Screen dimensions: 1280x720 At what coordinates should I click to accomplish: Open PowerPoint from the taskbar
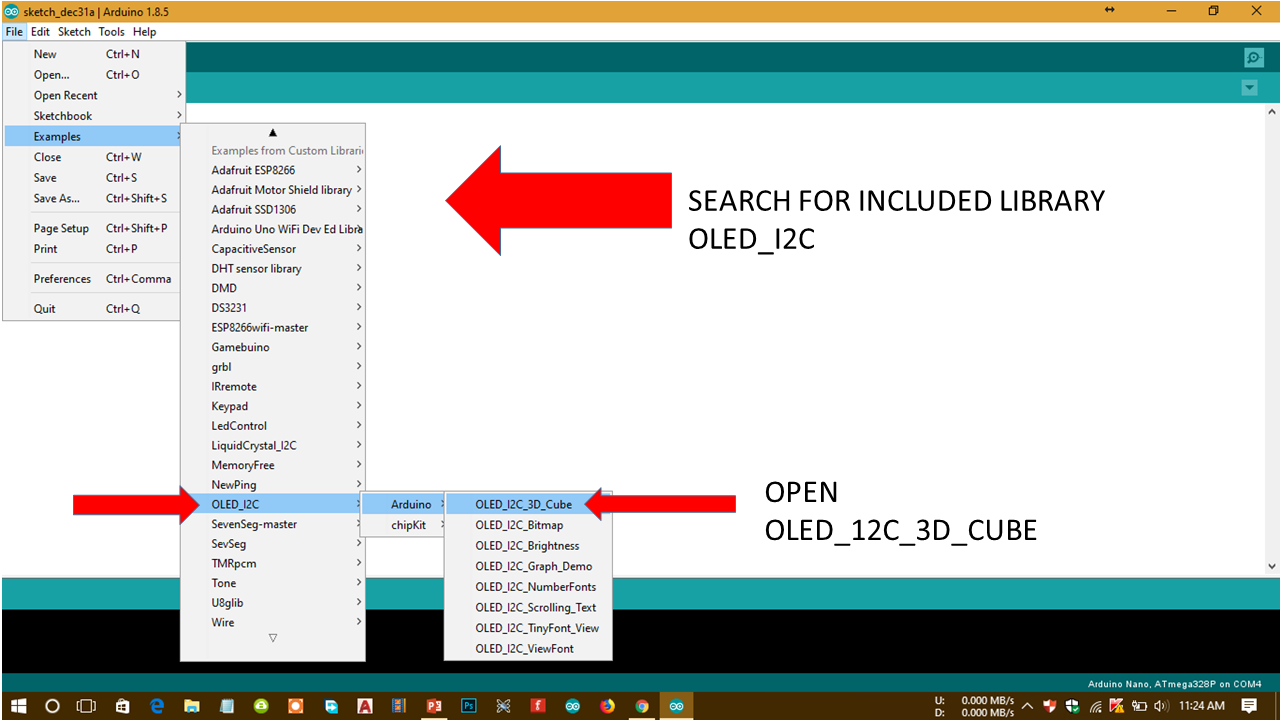434,706
